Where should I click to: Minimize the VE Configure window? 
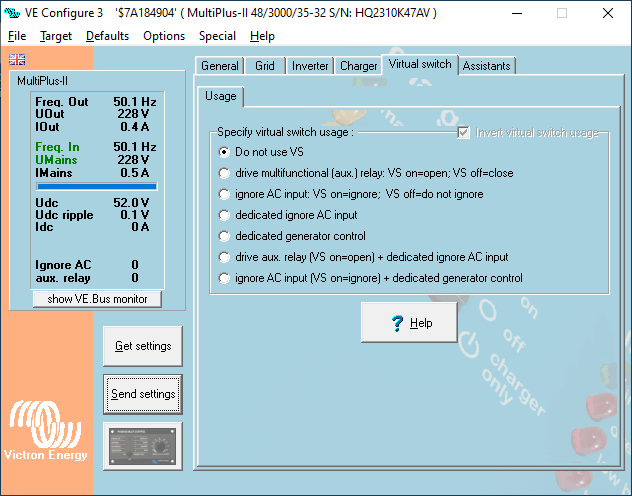click(x=517, y=13)
